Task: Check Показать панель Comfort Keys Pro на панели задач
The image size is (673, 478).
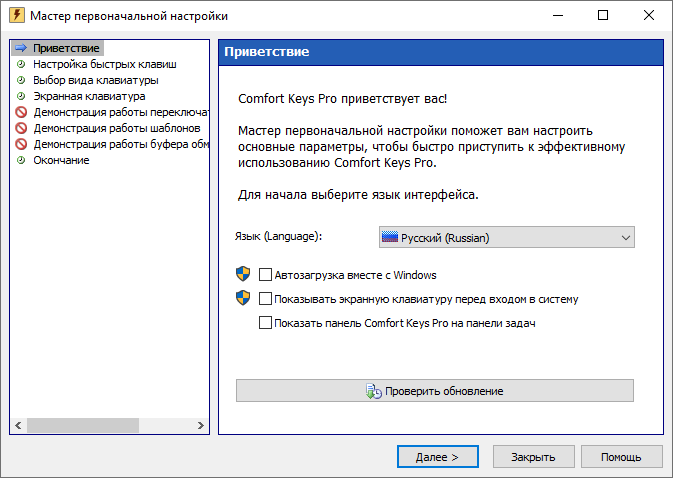Action: (x=265, y=323)
